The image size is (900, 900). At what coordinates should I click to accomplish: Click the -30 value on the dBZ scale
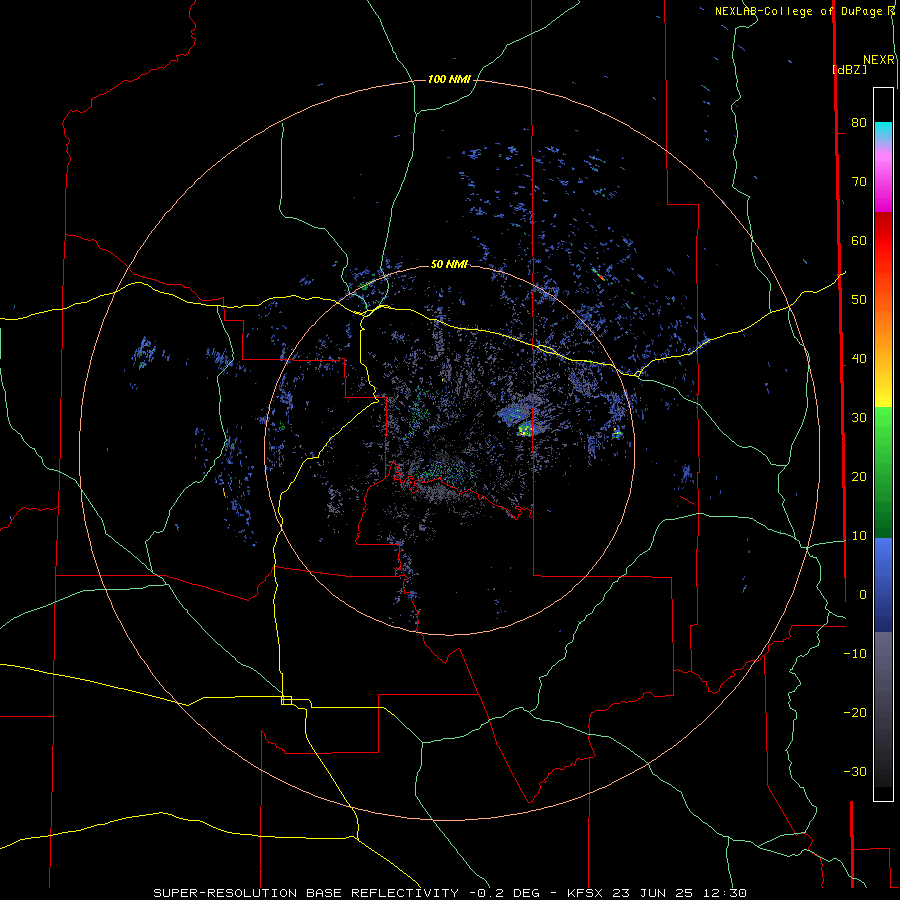(855, 771)
